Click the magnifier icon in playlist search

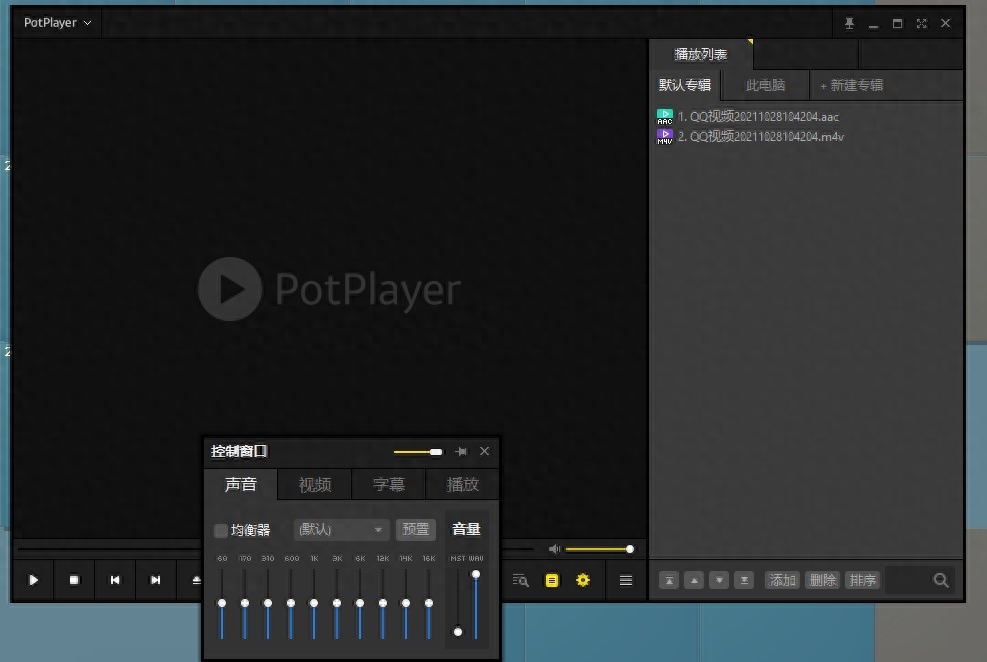(x=940, y=580)
